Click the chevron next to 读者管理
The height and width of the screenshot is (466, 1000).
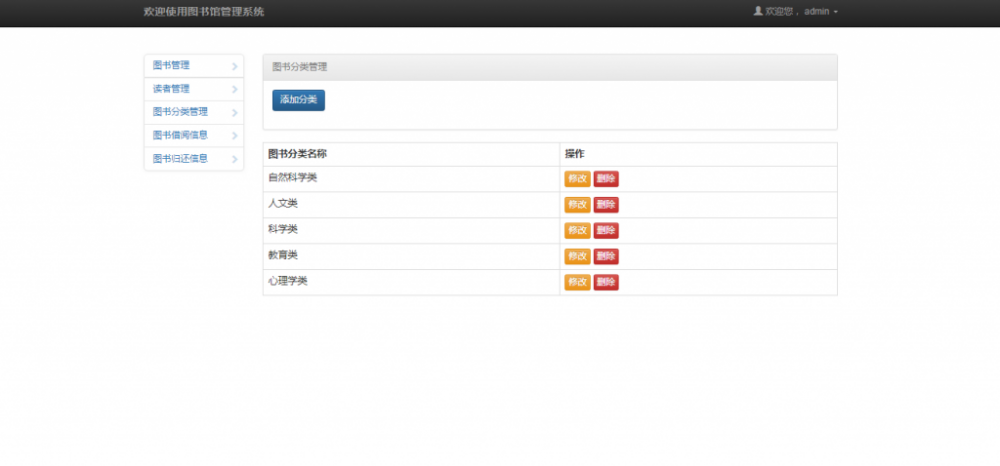[x=235, y=89]
